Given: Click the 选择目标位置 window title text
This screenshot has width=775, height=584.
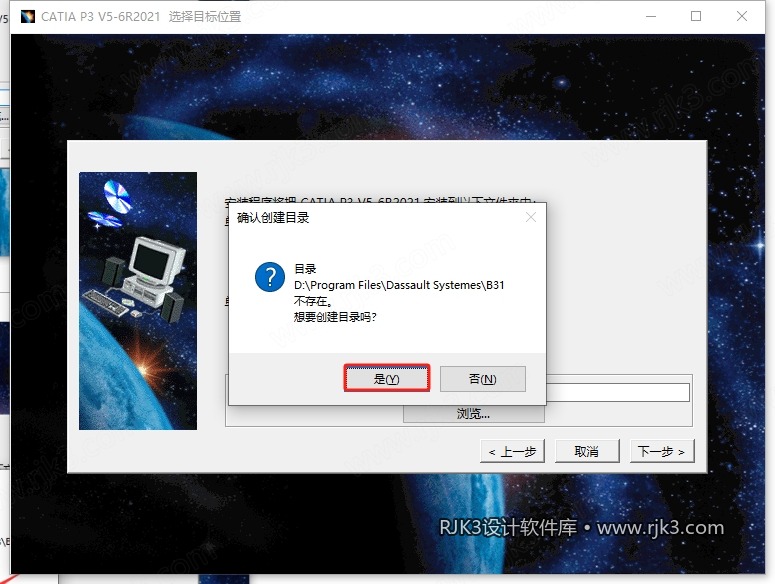Looking at the screenshot, I should coord(205,17).
